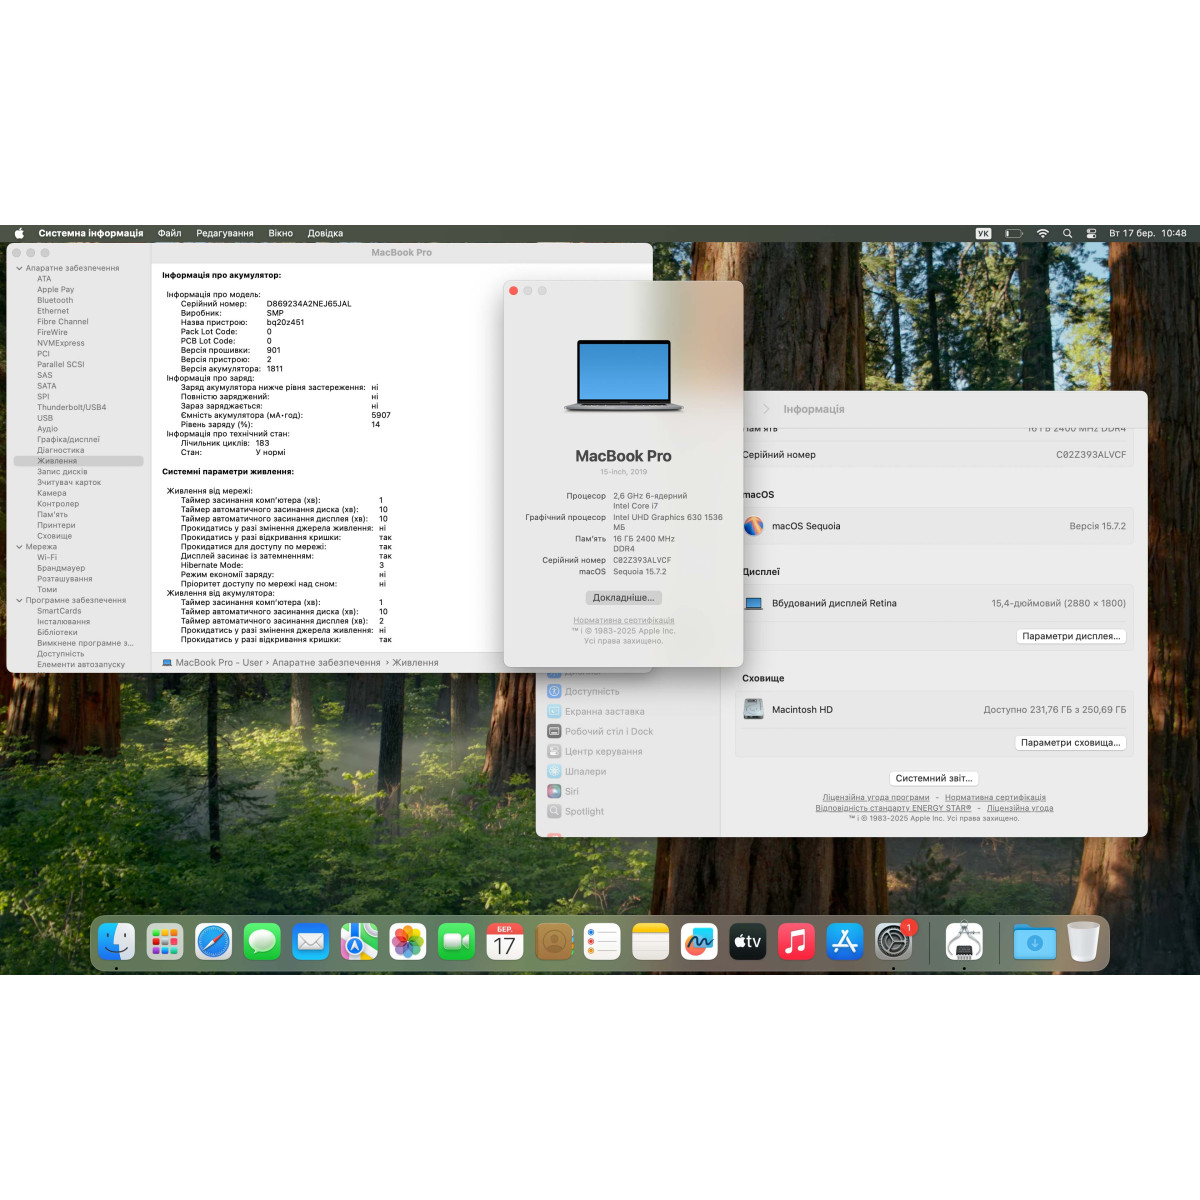Open Control Center in the menu bar
This screenshot has width=1200, height=1200.
[1091, 233]
